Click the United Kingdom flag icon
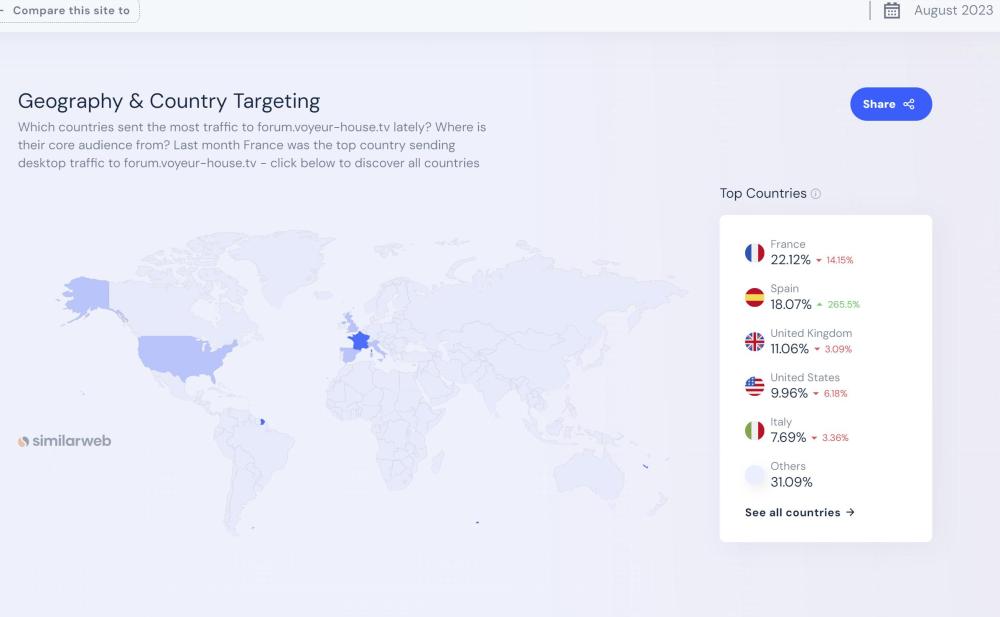Image resolution: width=1000 pixels, height=617 pixels. (754, 341)
